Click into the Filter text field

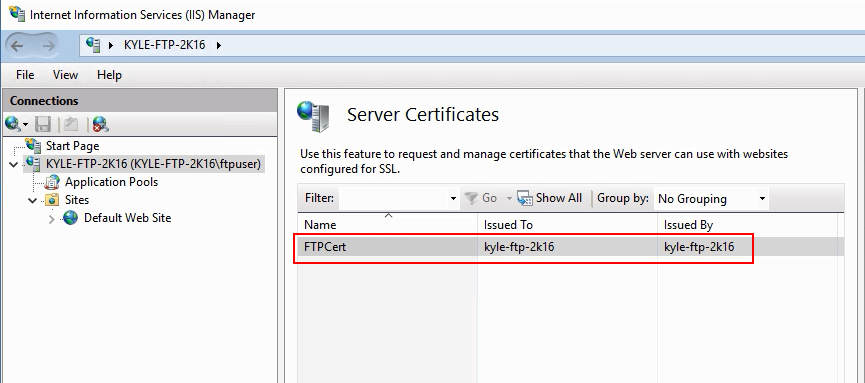point(394,198)
